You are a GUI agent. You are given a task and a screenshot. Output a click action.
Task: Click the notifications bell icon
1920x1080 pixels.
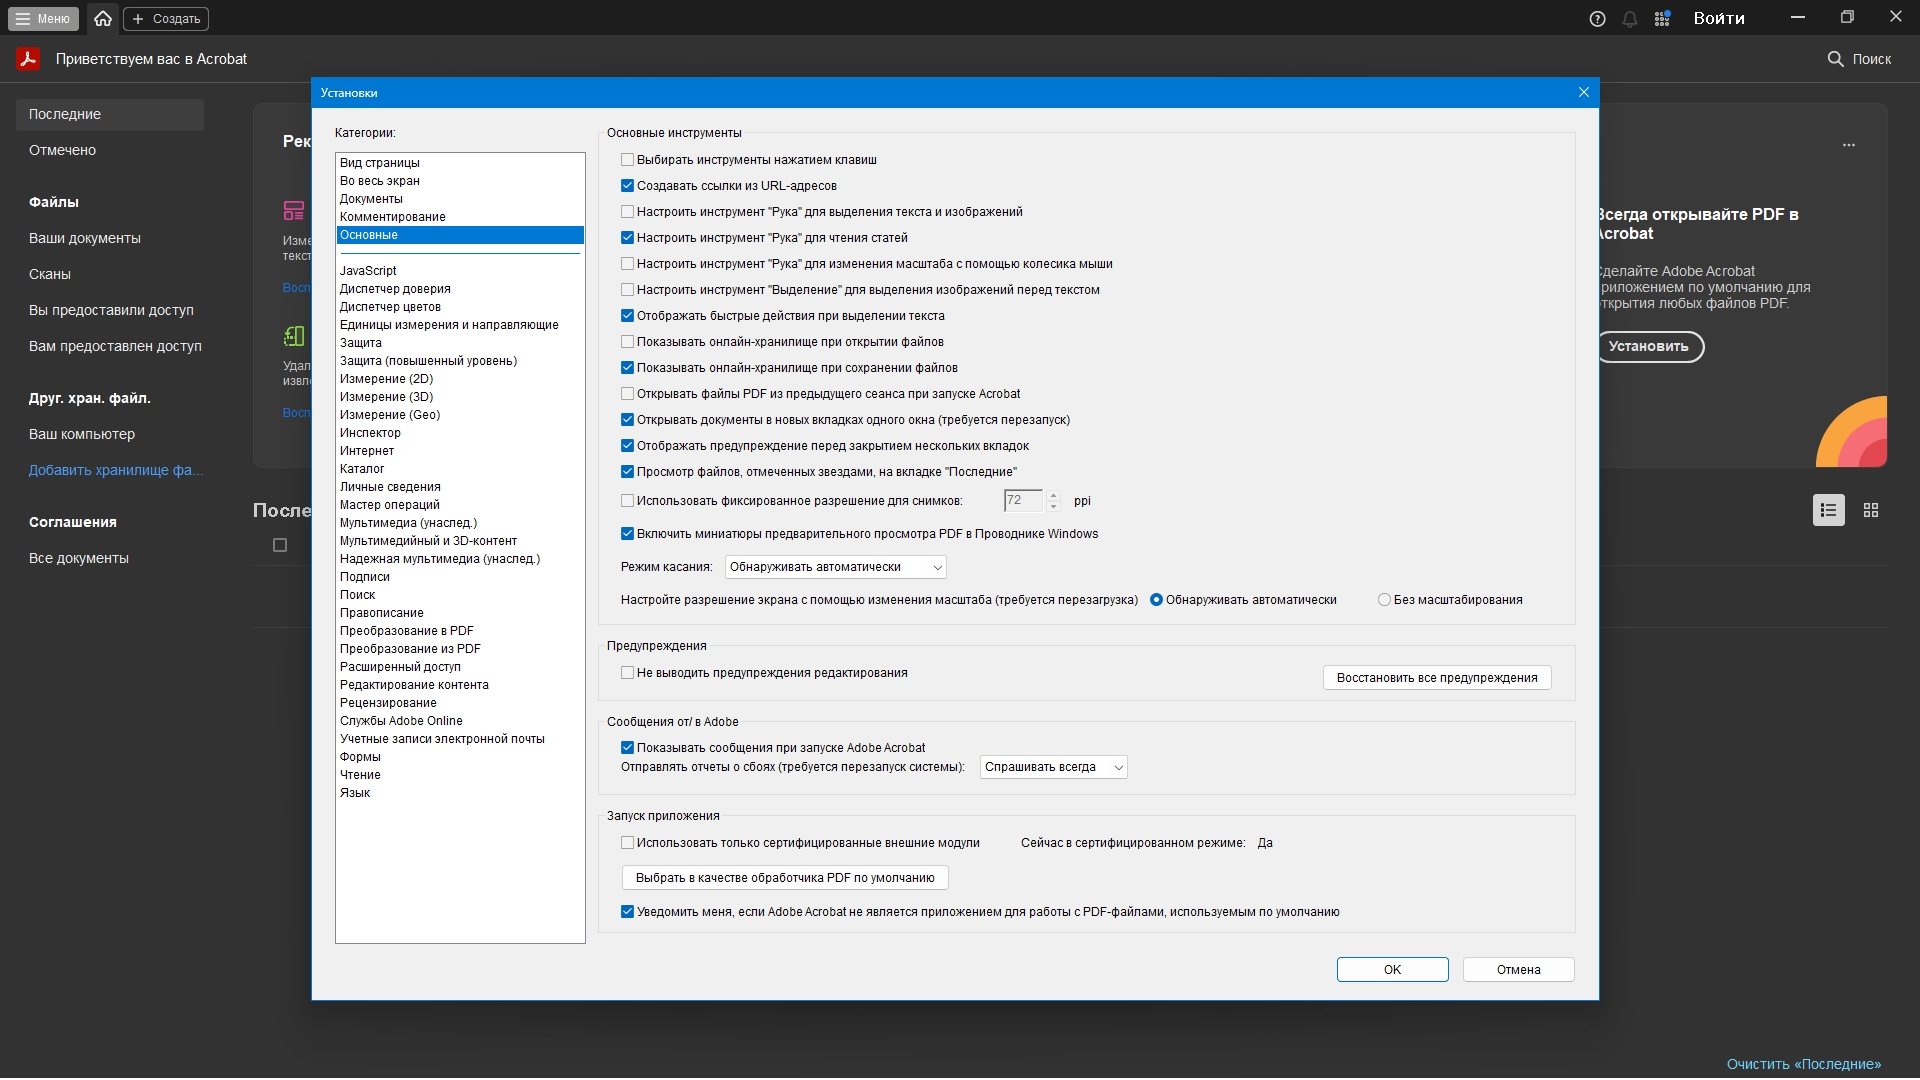[1629, 19]
